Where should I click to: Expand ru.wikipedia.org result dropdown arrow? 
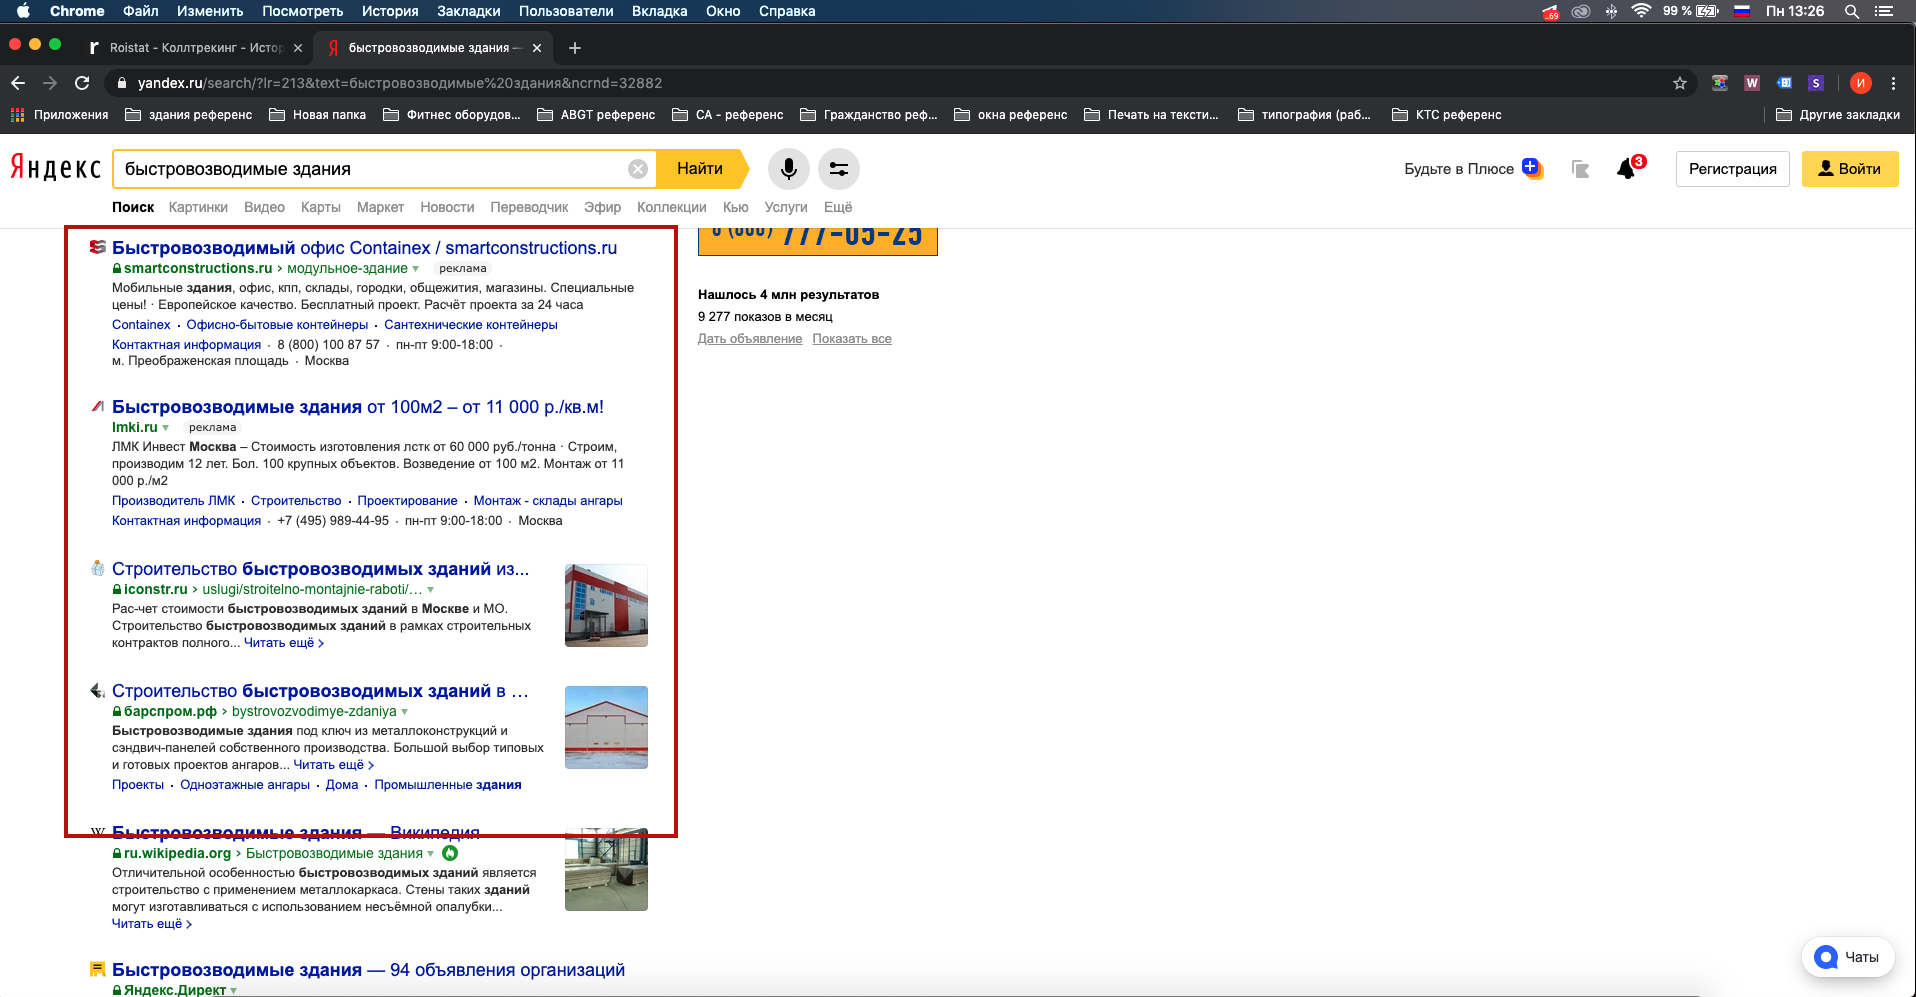431,854
